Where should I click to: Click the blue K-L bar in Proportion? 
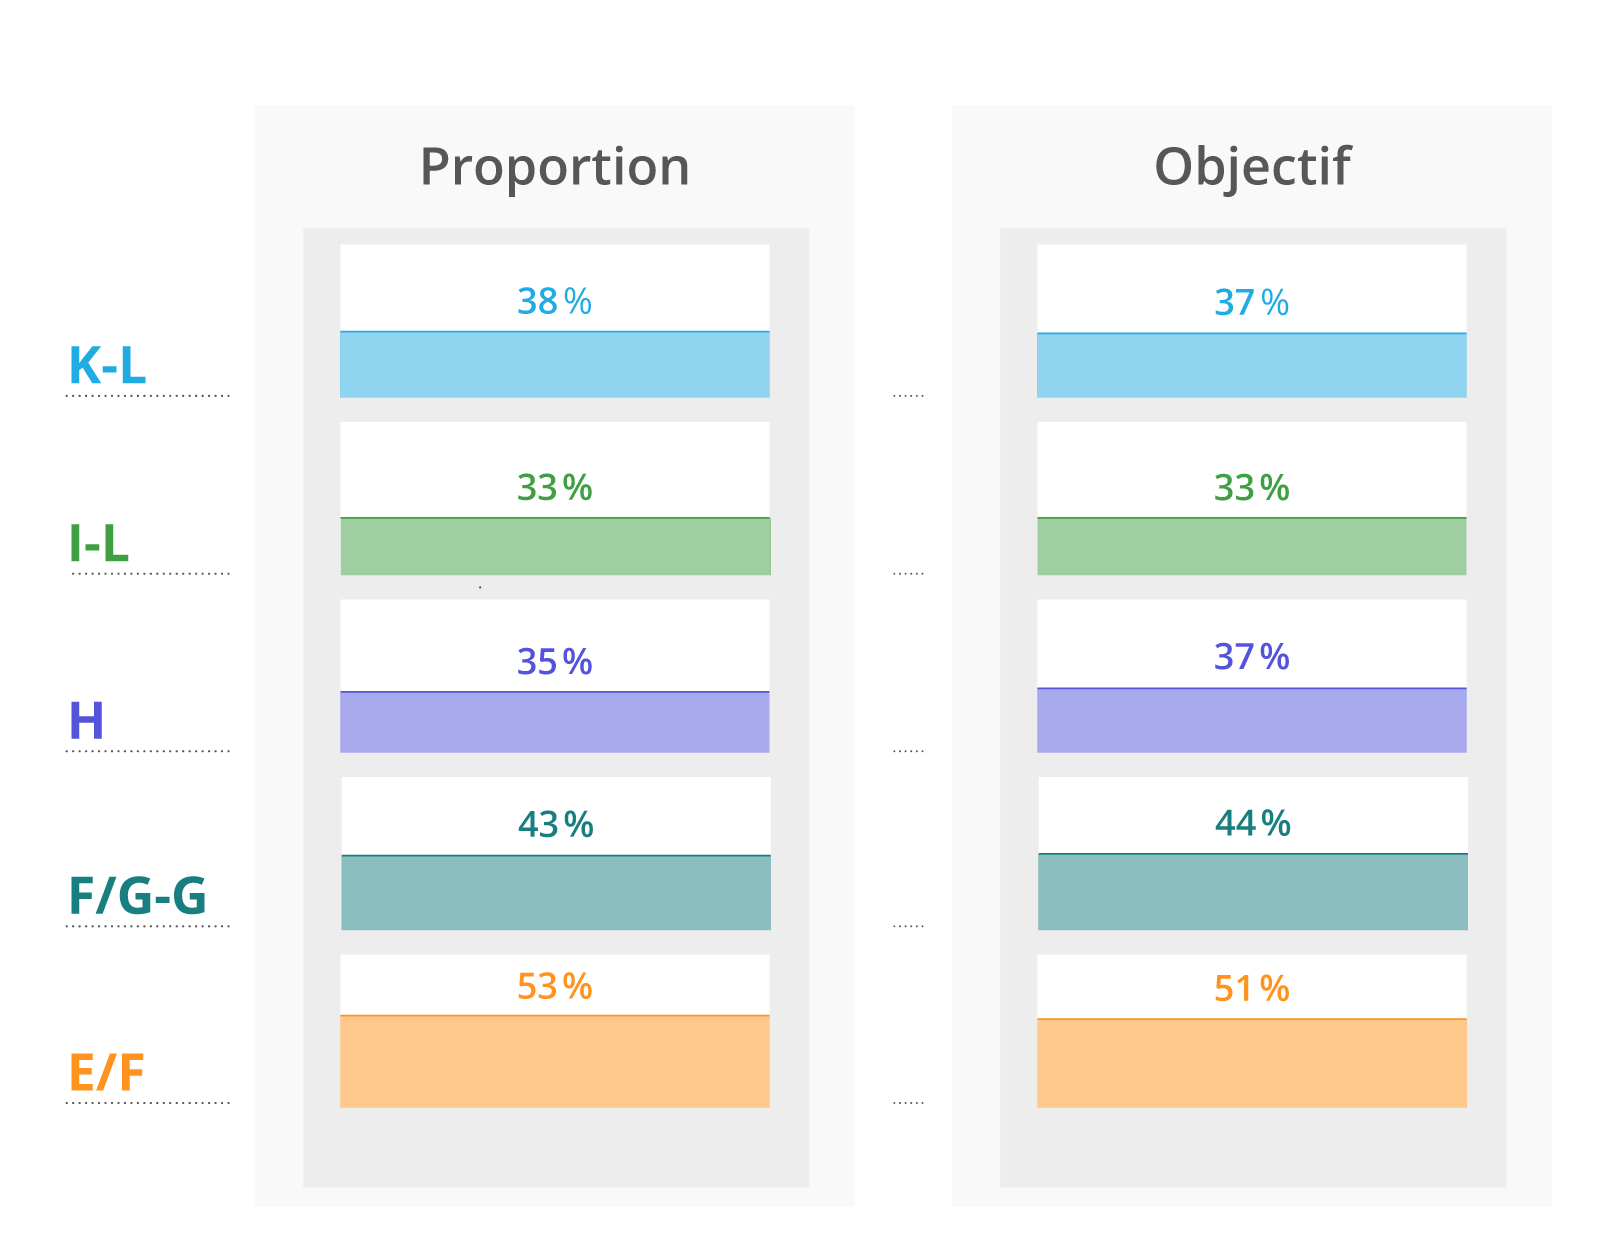(x=554, y=365)
